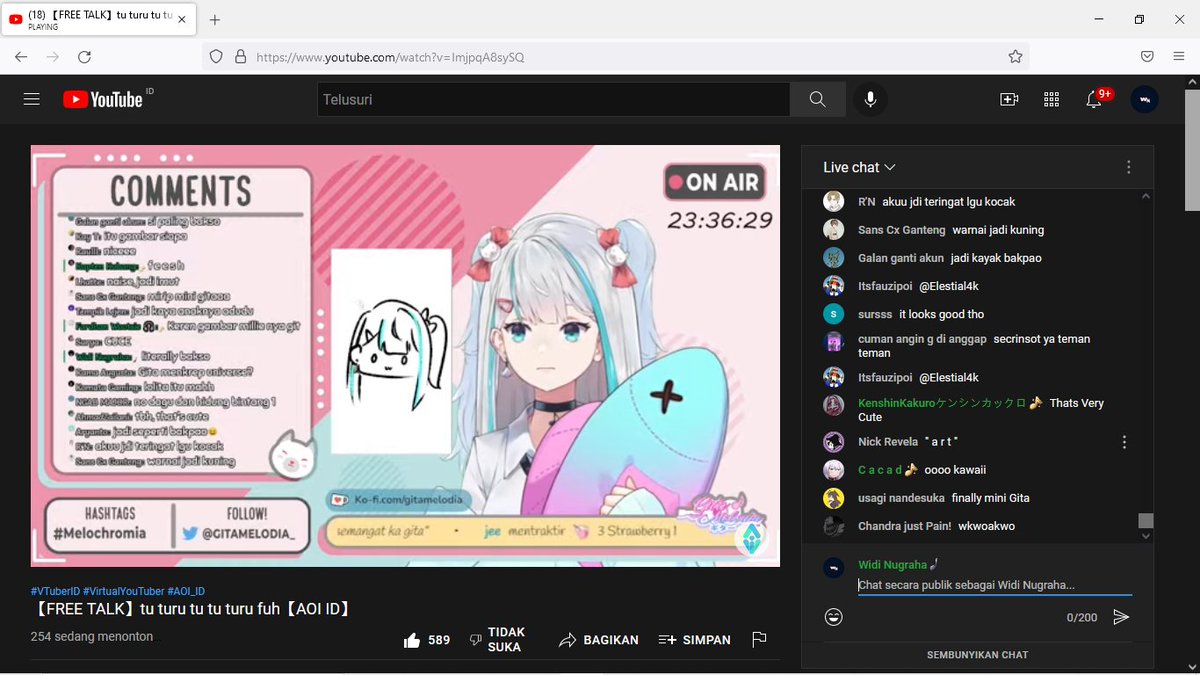
Task: View the site security lock info
Action: click(239, 57)
